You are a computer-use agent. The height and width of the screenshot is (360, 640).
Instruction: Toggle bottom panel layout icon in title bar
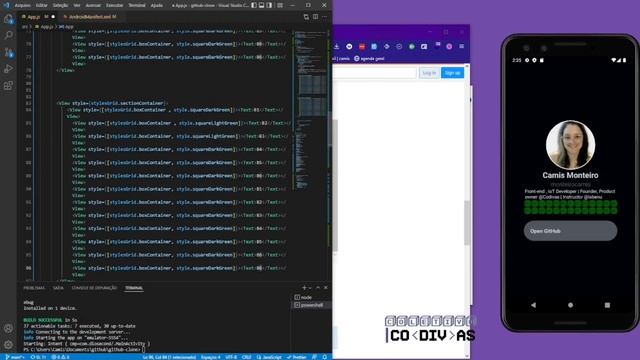pos(262,5)
